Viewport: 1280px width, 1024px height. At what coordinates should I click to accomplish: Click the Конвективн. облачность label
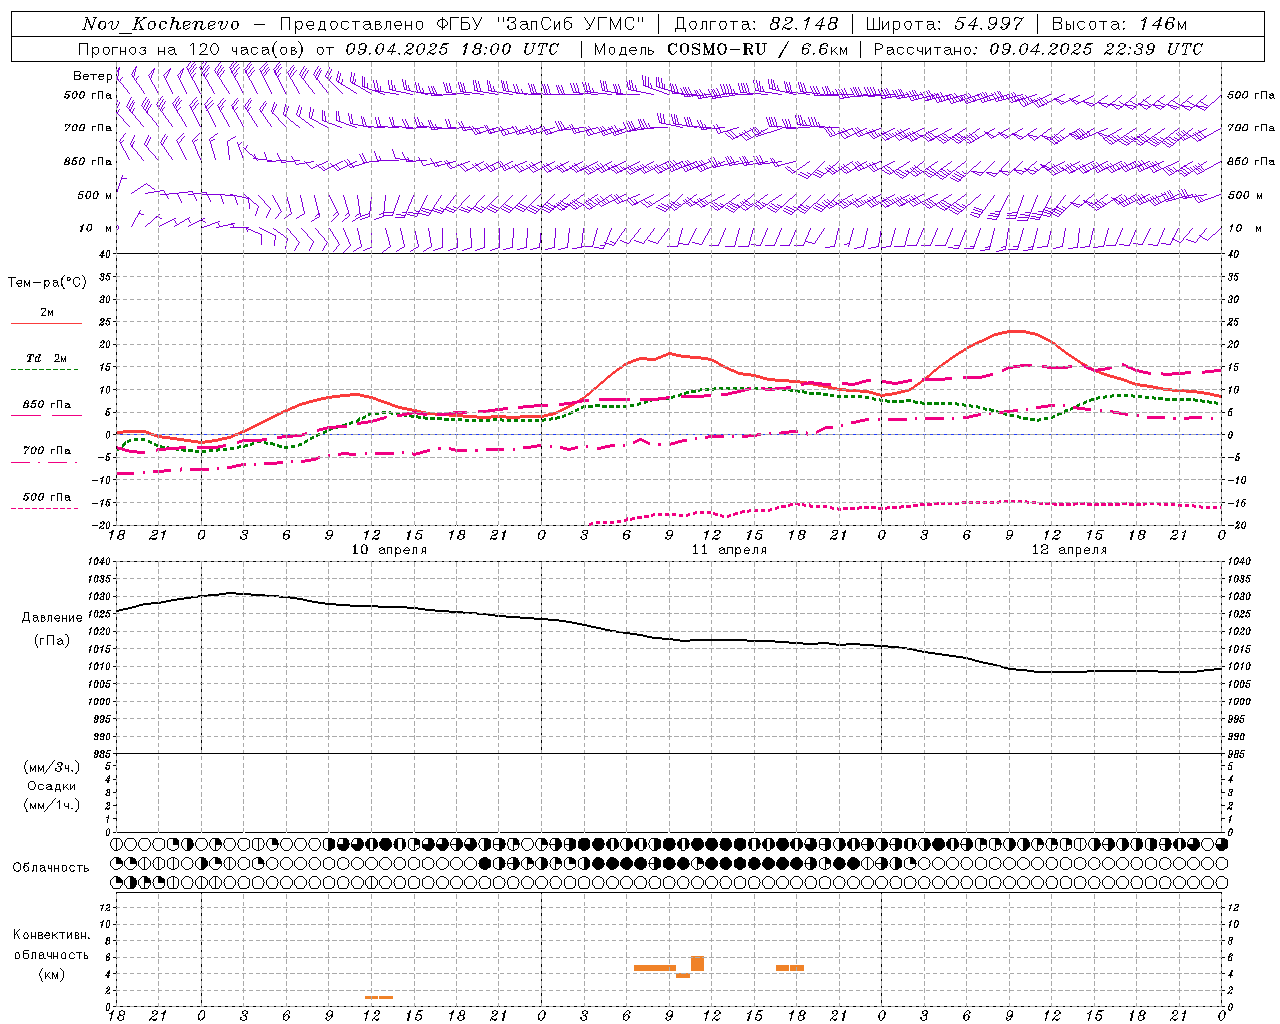(x=51, y=945)
